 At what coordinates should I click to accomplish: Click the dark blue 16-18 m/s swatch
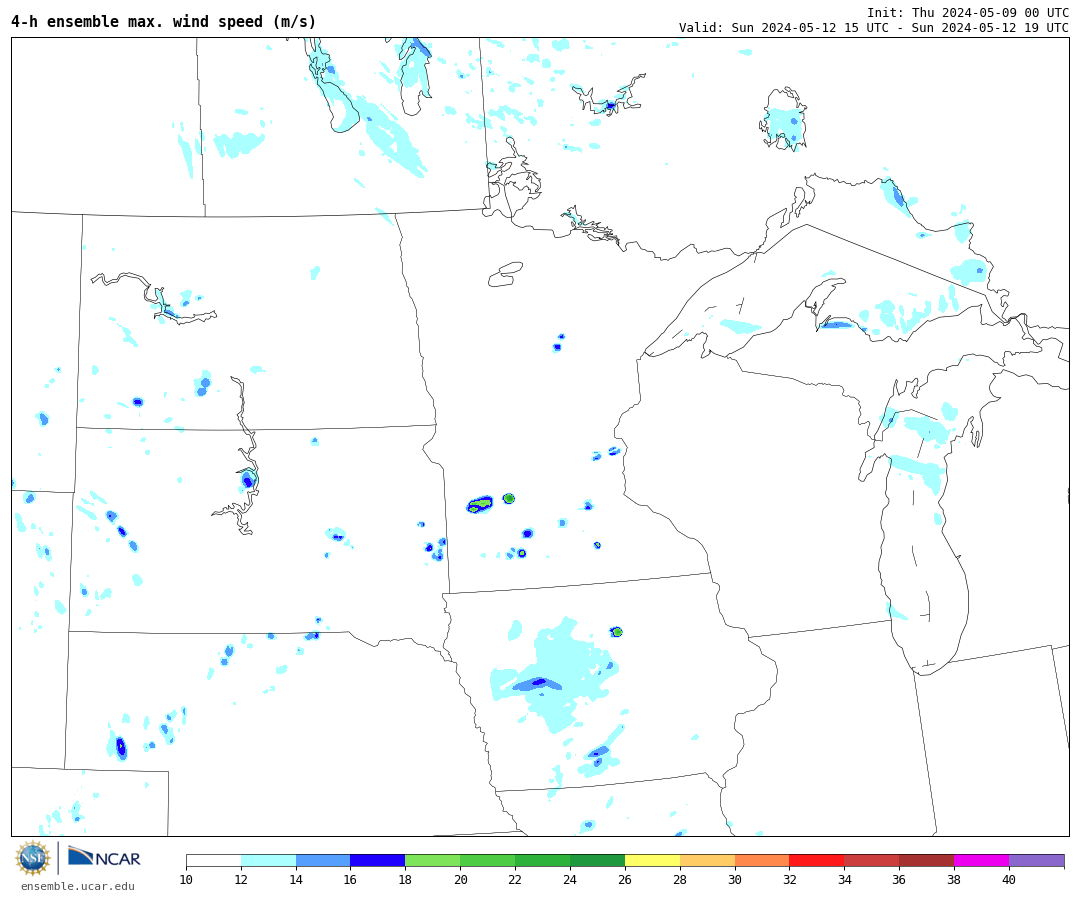tap(378, 860)
